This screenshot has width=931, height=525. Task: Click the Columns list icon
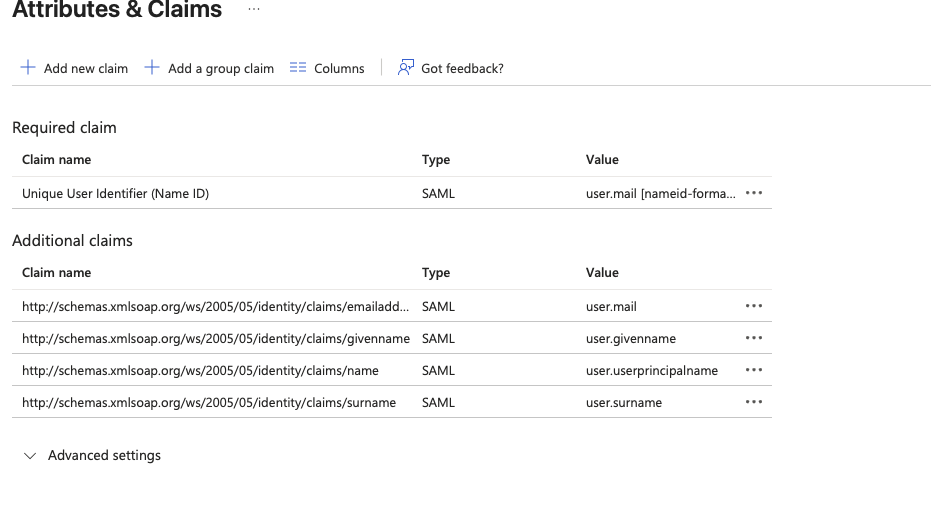(x=297, y=68)
